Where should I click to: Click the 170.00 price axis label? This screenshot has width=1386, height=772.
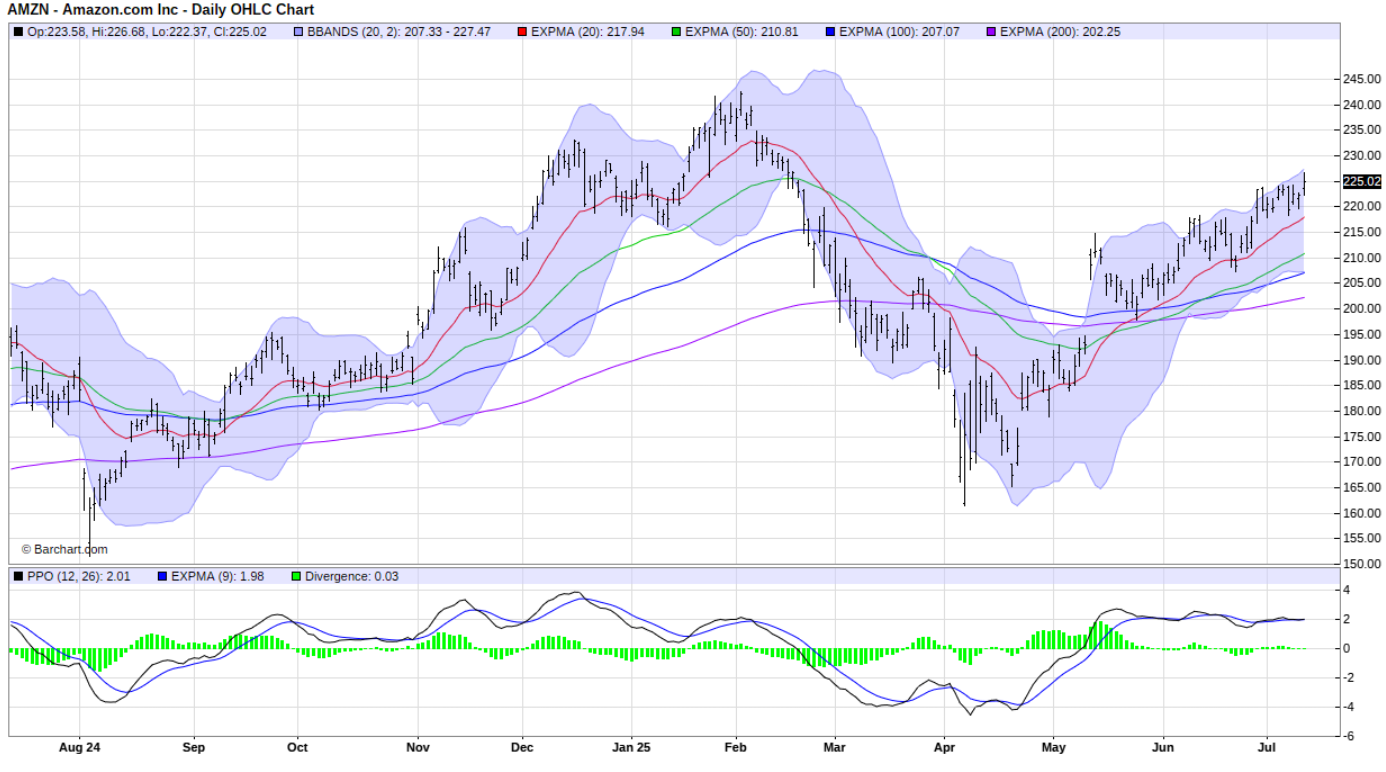tap(1363, 462)
